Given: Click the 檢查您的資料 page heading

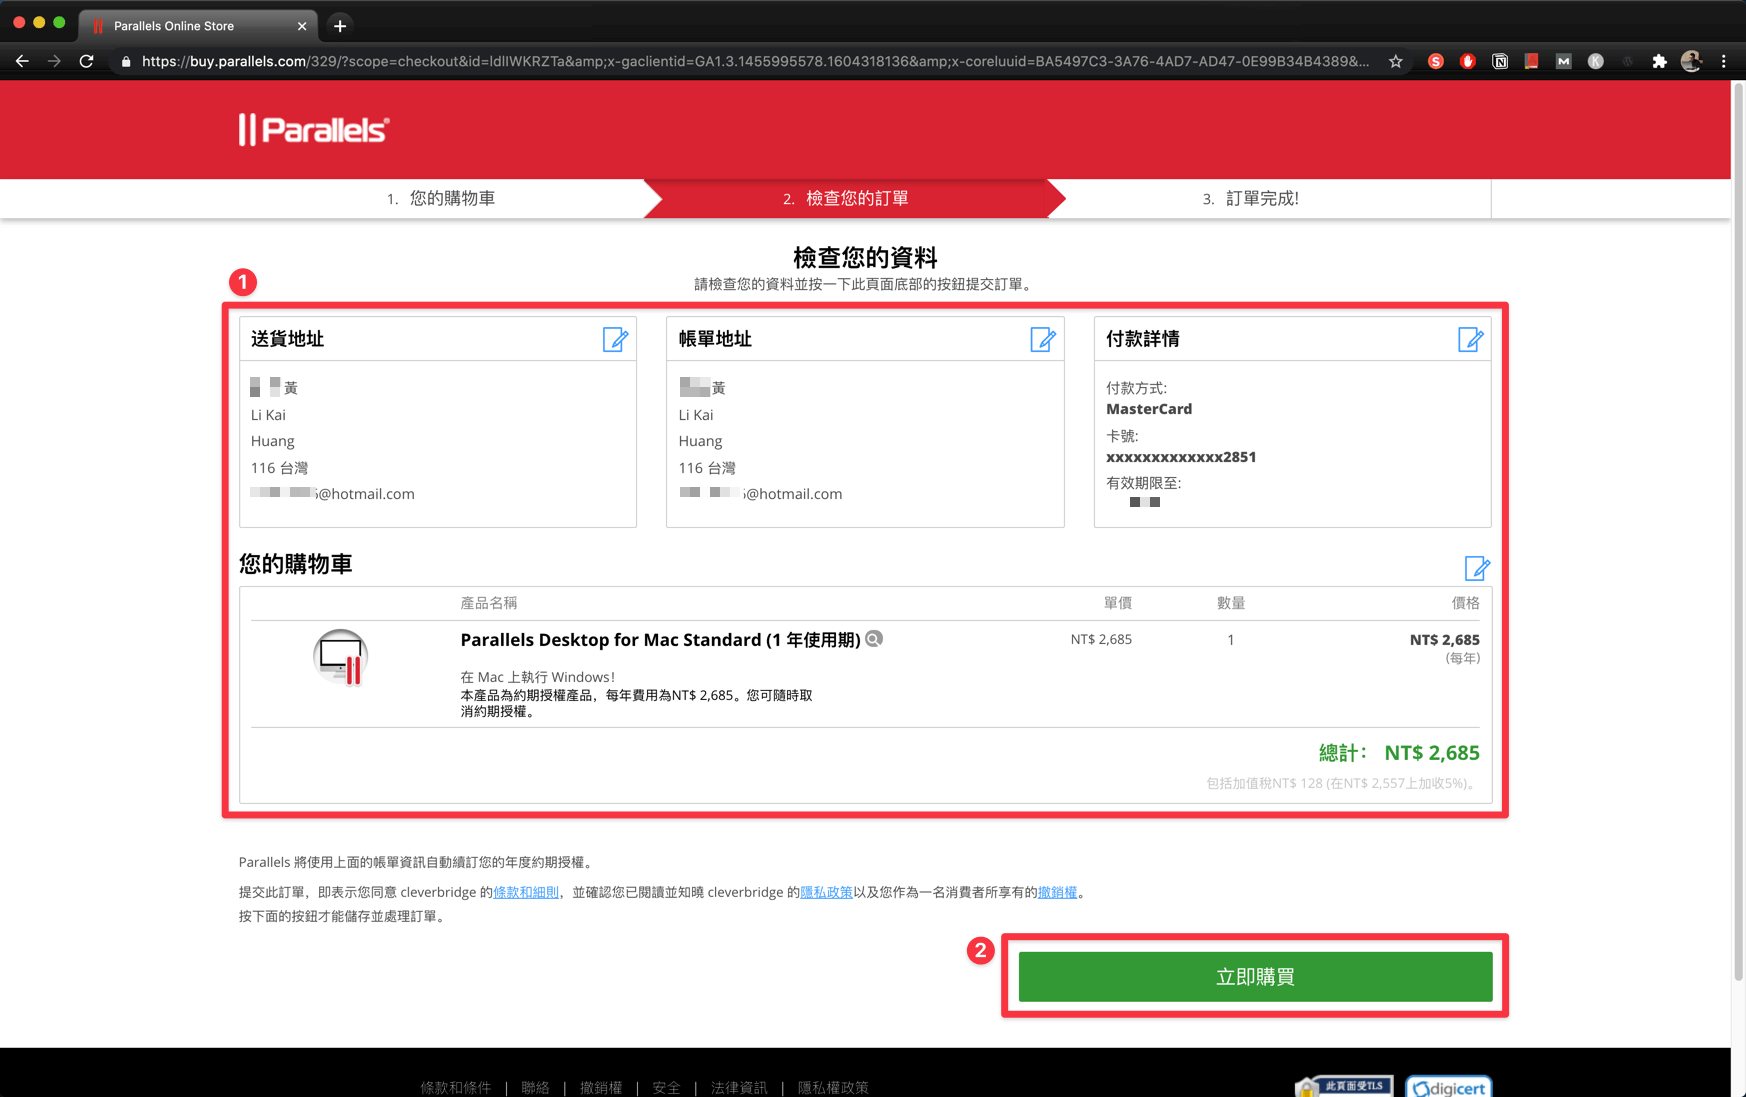Looking at the screenshot, I should [x=865, y=257].
